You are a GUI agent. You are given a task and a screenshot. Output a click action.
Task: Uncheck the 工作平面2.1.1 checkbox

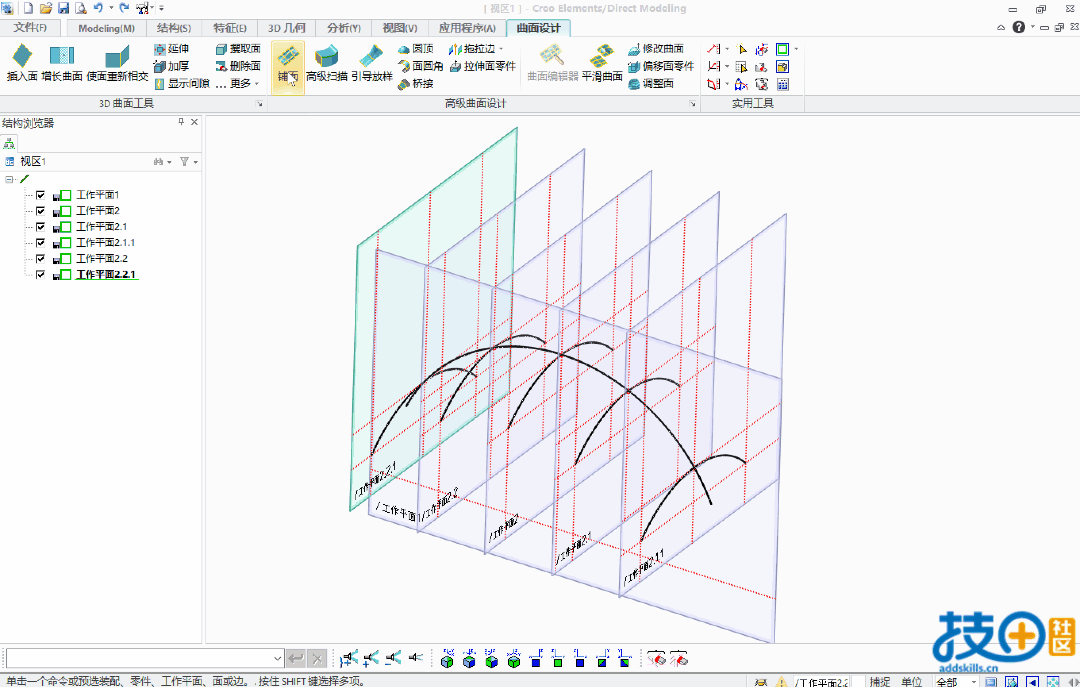(41, 243)
